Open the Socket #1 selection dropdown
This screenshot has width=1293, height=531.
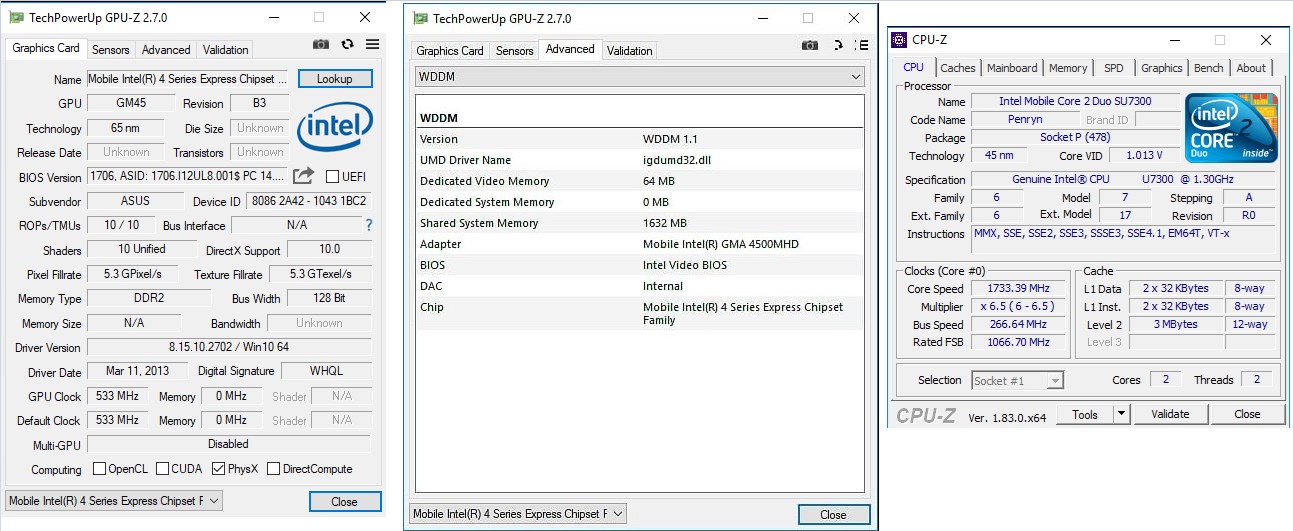click(x=1017, y=380)
